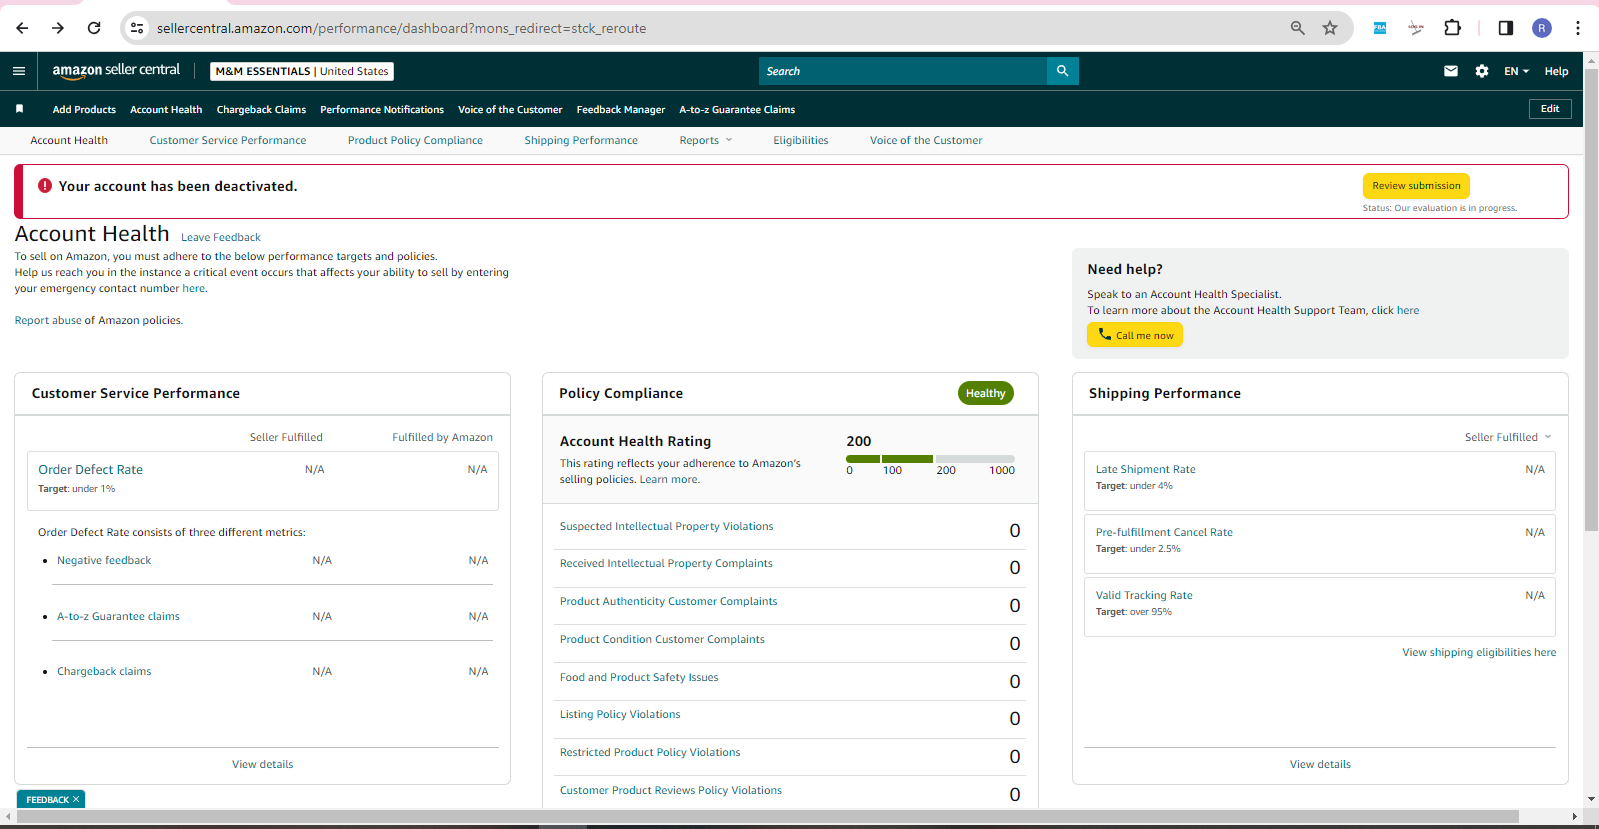Open the Late Shipment Rate link
Screen dimensions: 1599x829
pyautogui.click(x=1146, y=469)
